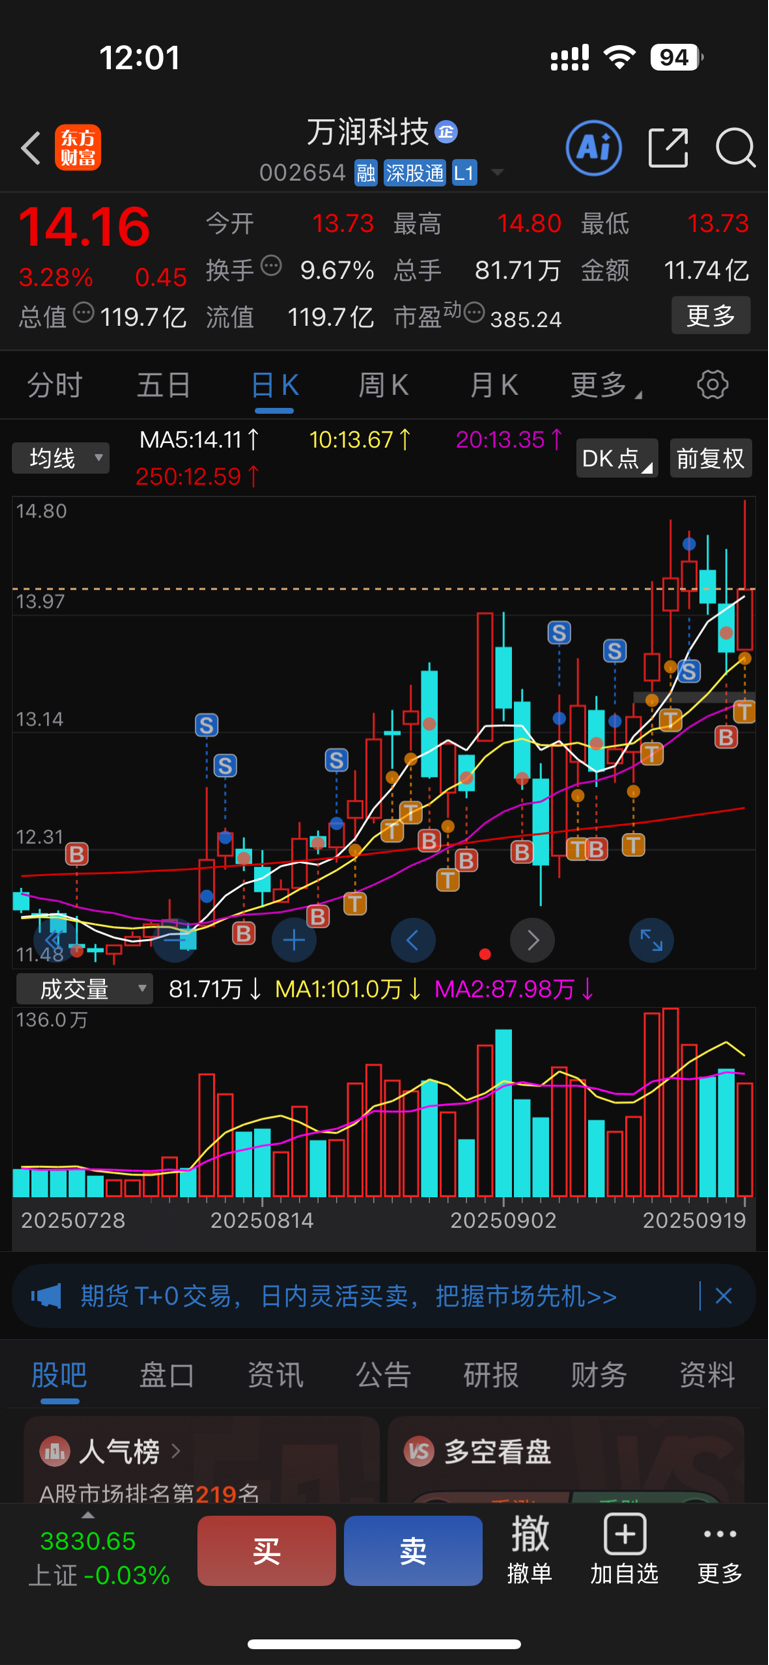The height and width of the screenshot is (1665, 769).
Task: Tap the 市盈 info icon
Action: (x=474, y=313)
